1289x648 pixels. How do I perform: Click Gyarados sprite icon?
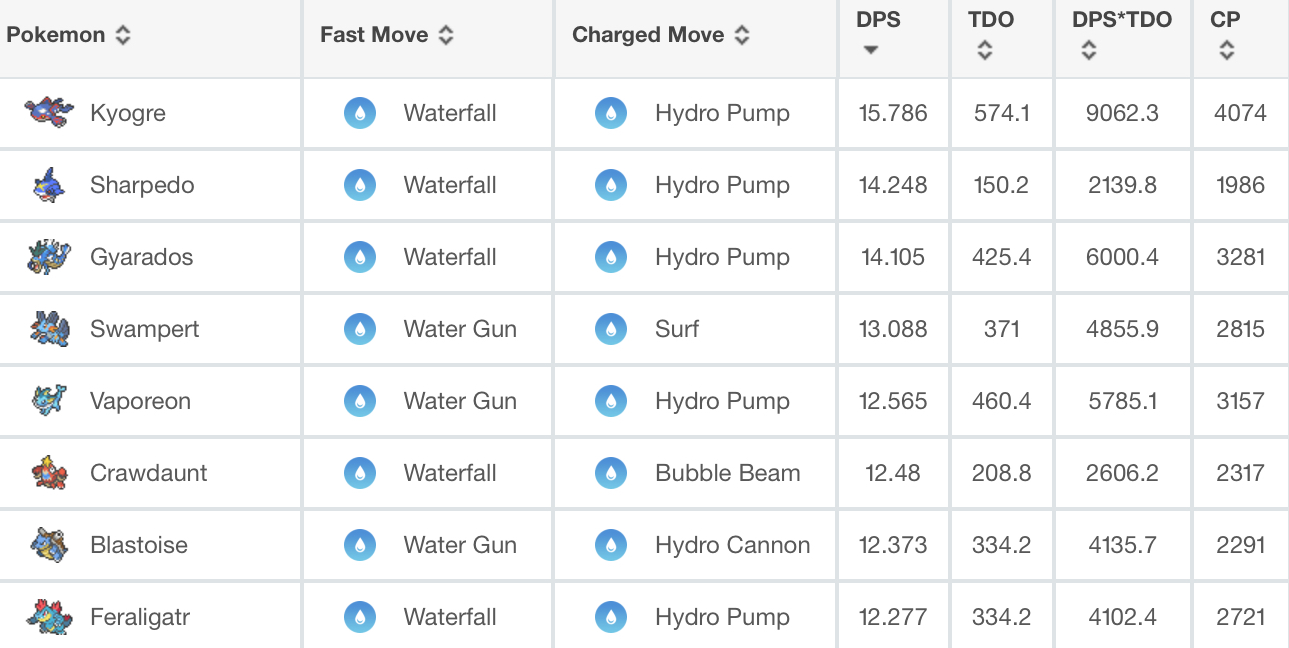(x=49, y=257)
